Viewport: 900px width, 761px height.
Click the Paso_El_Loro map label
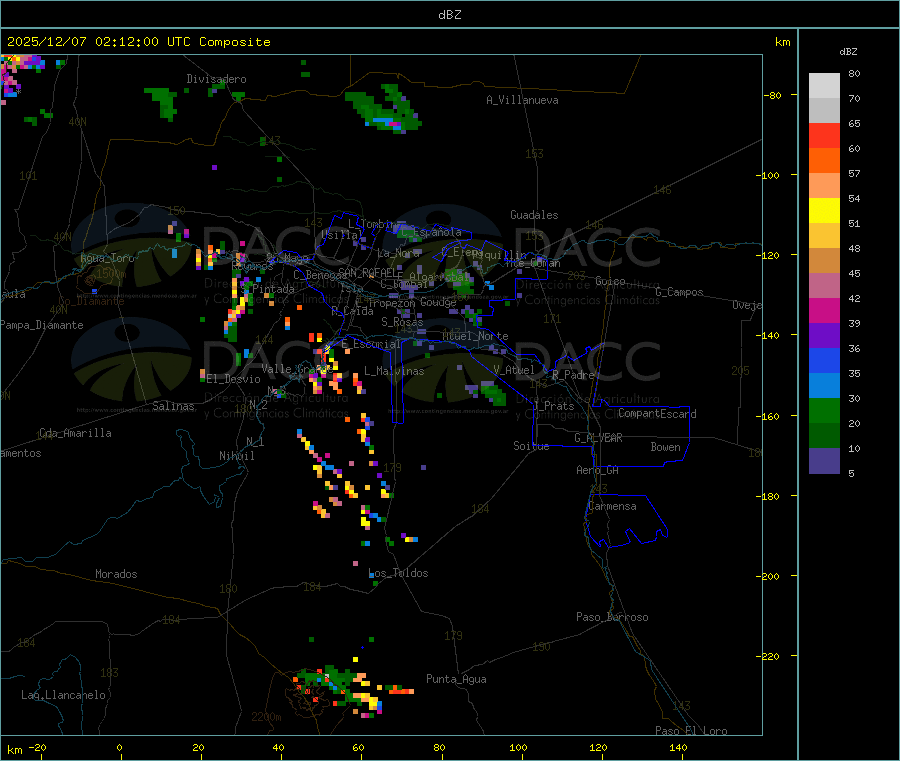692,731
